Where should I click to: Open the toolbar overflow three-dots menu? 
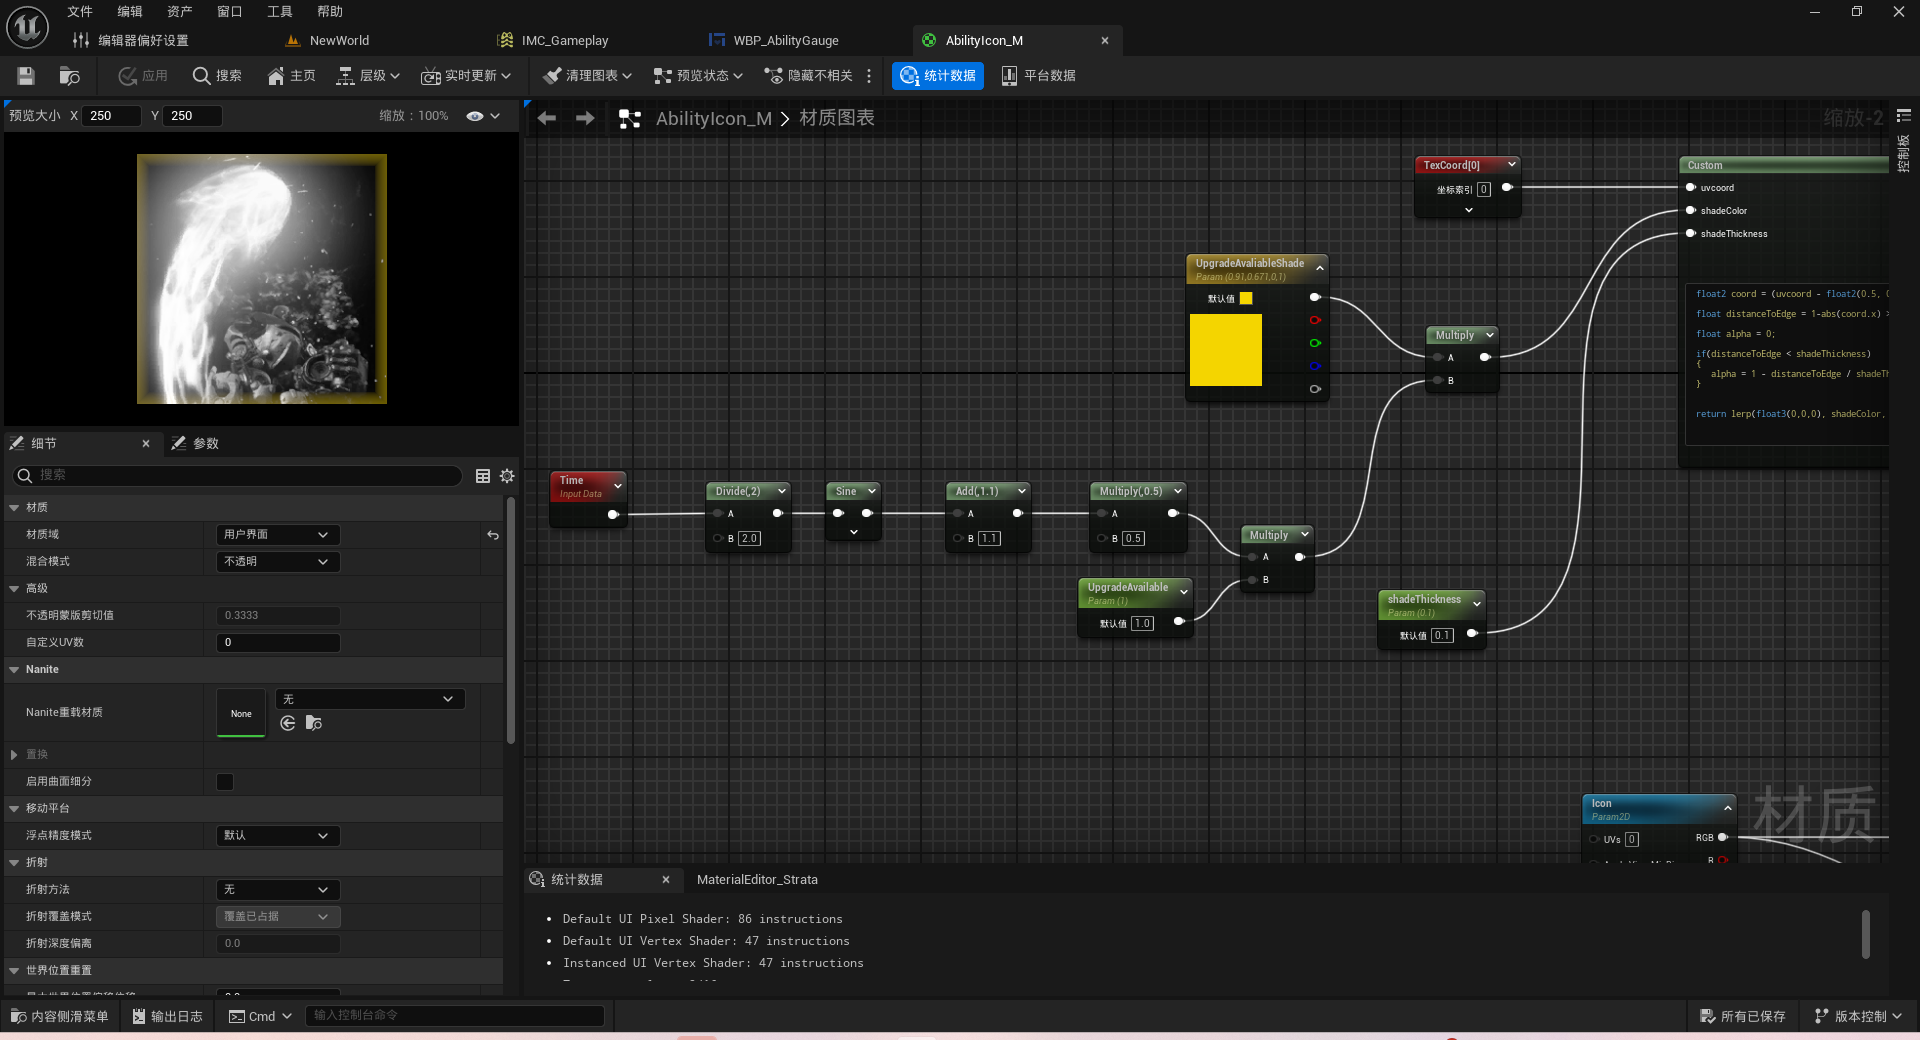(x=869, y=76)
